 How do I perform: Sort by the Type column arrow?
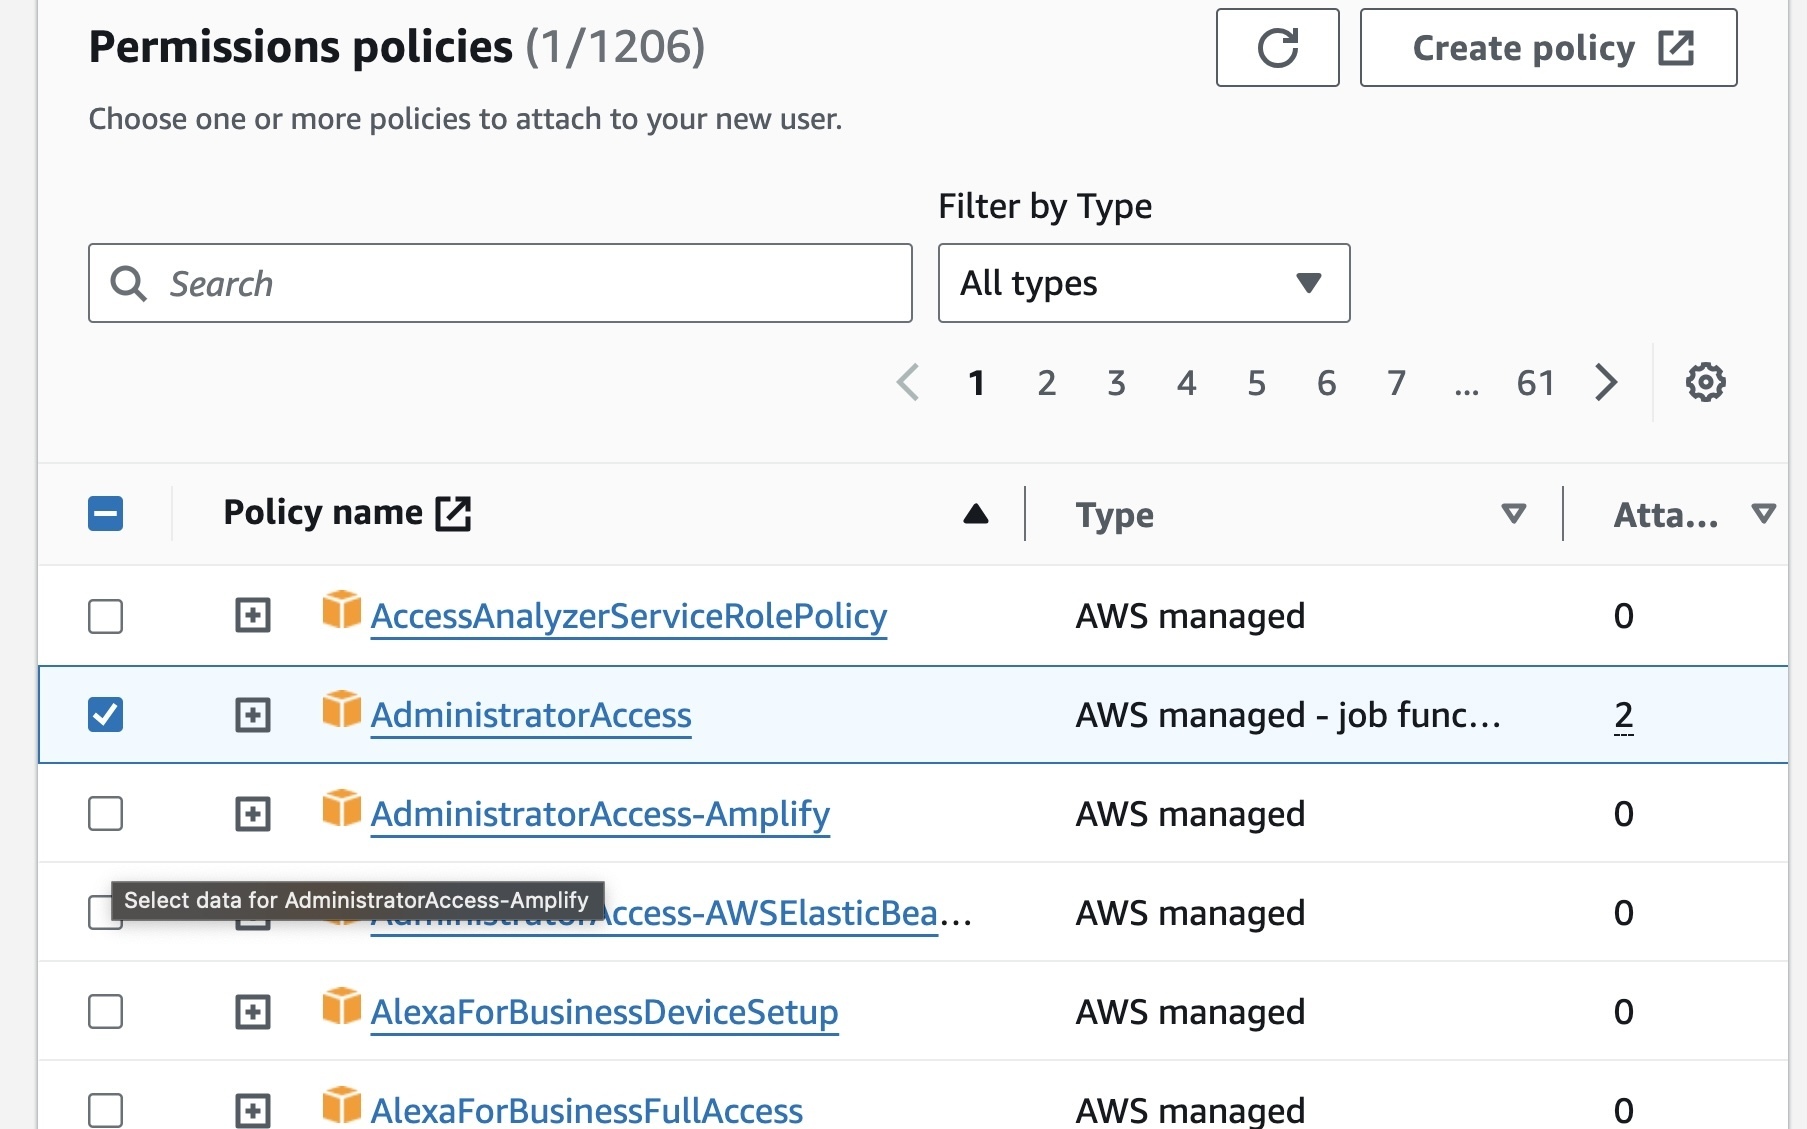pos(1514,514)
